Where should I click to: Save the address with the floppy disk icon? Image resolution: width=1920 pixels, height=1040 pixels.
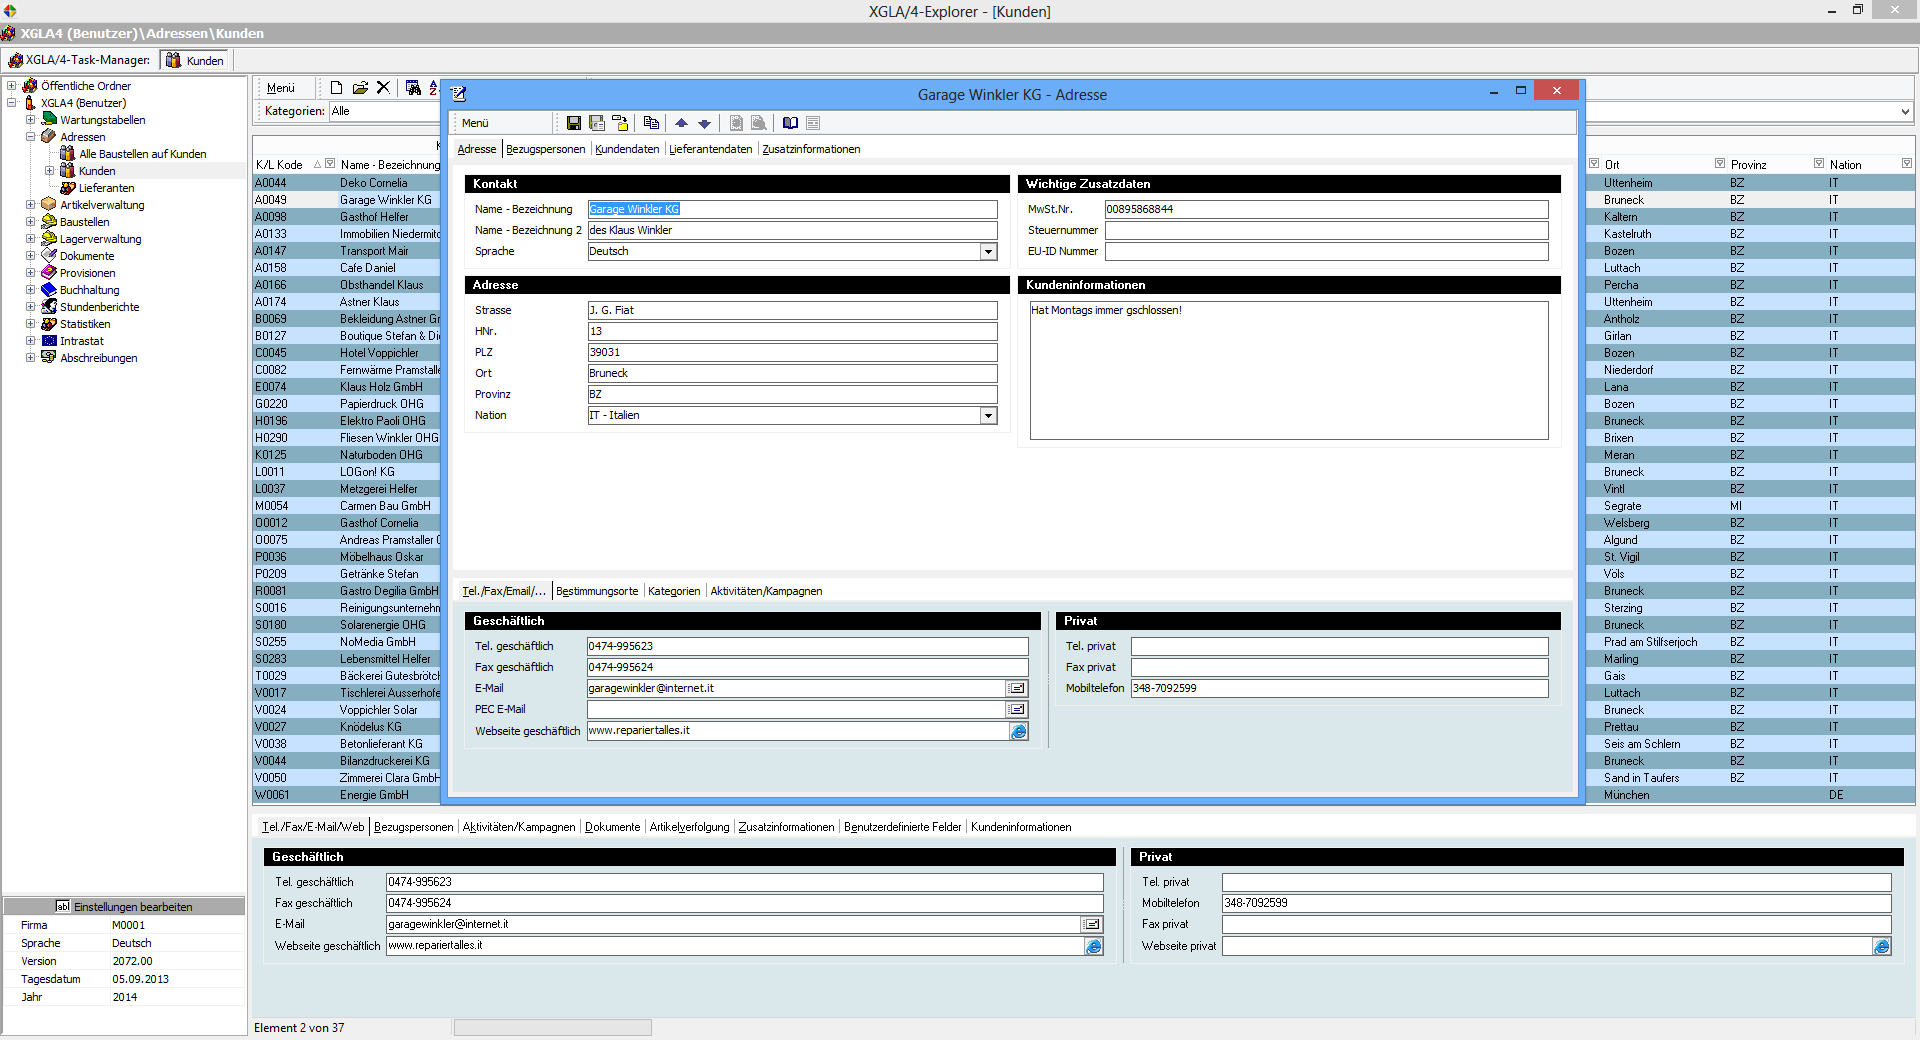(x=573, y=123)
